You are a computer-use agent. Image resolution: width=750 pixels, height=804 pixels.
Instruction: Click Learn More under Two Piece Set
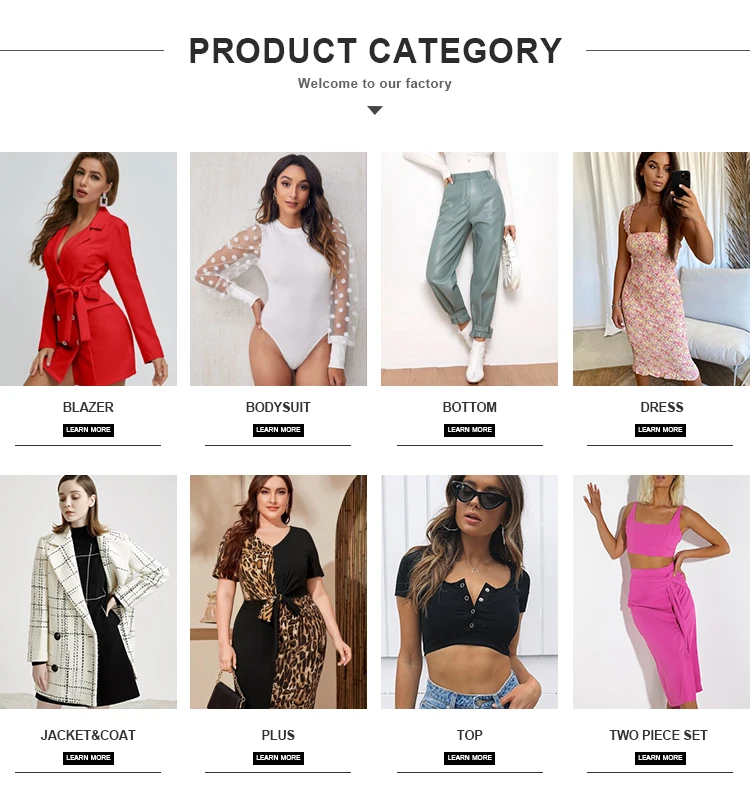pos(660,758)
